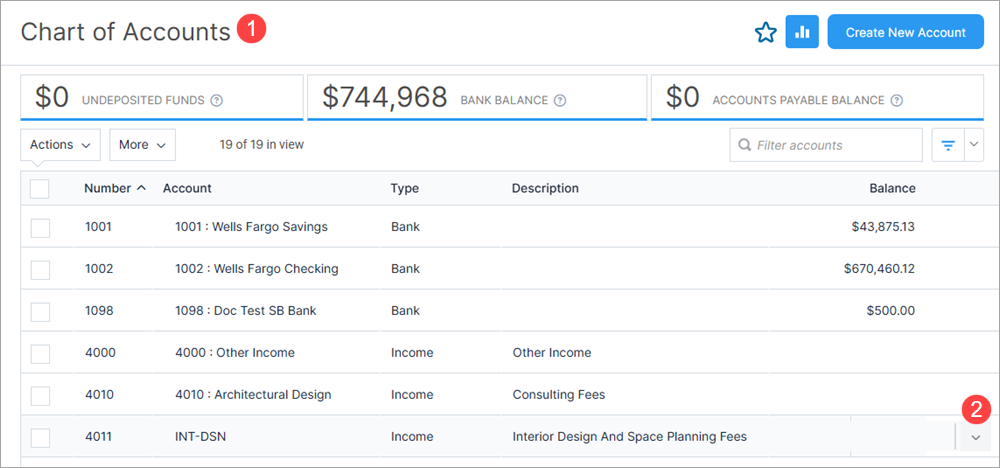Viewport: 1000px width, 468px height.
Task: Sort by the Type column header
Action: [x=404, y=188]
